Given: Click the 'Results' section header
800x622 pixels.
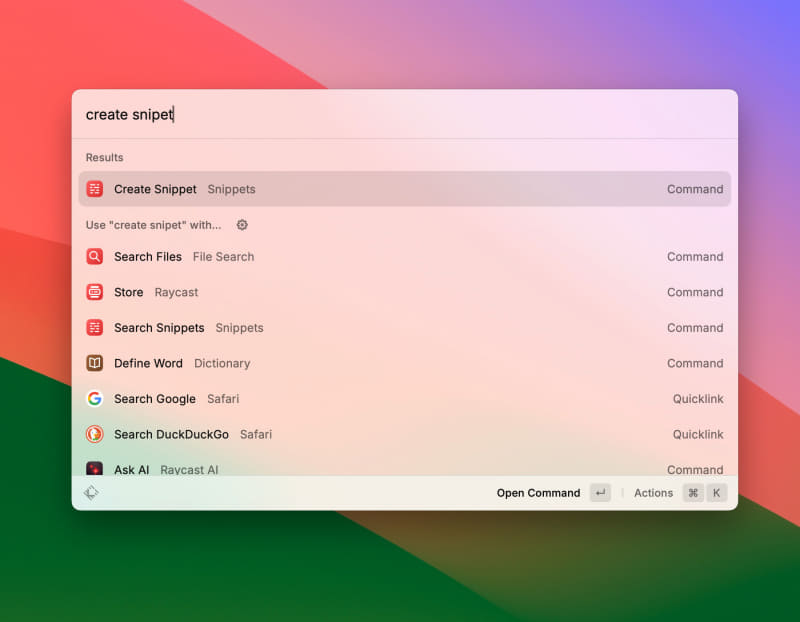Looking at the screenshot, I should pyautogui.click(x=105, y=157).
